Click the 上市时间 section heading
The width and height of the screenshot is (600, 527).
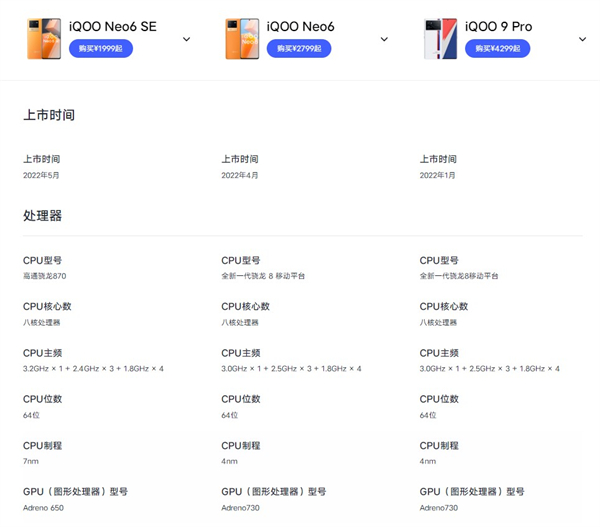49,115
